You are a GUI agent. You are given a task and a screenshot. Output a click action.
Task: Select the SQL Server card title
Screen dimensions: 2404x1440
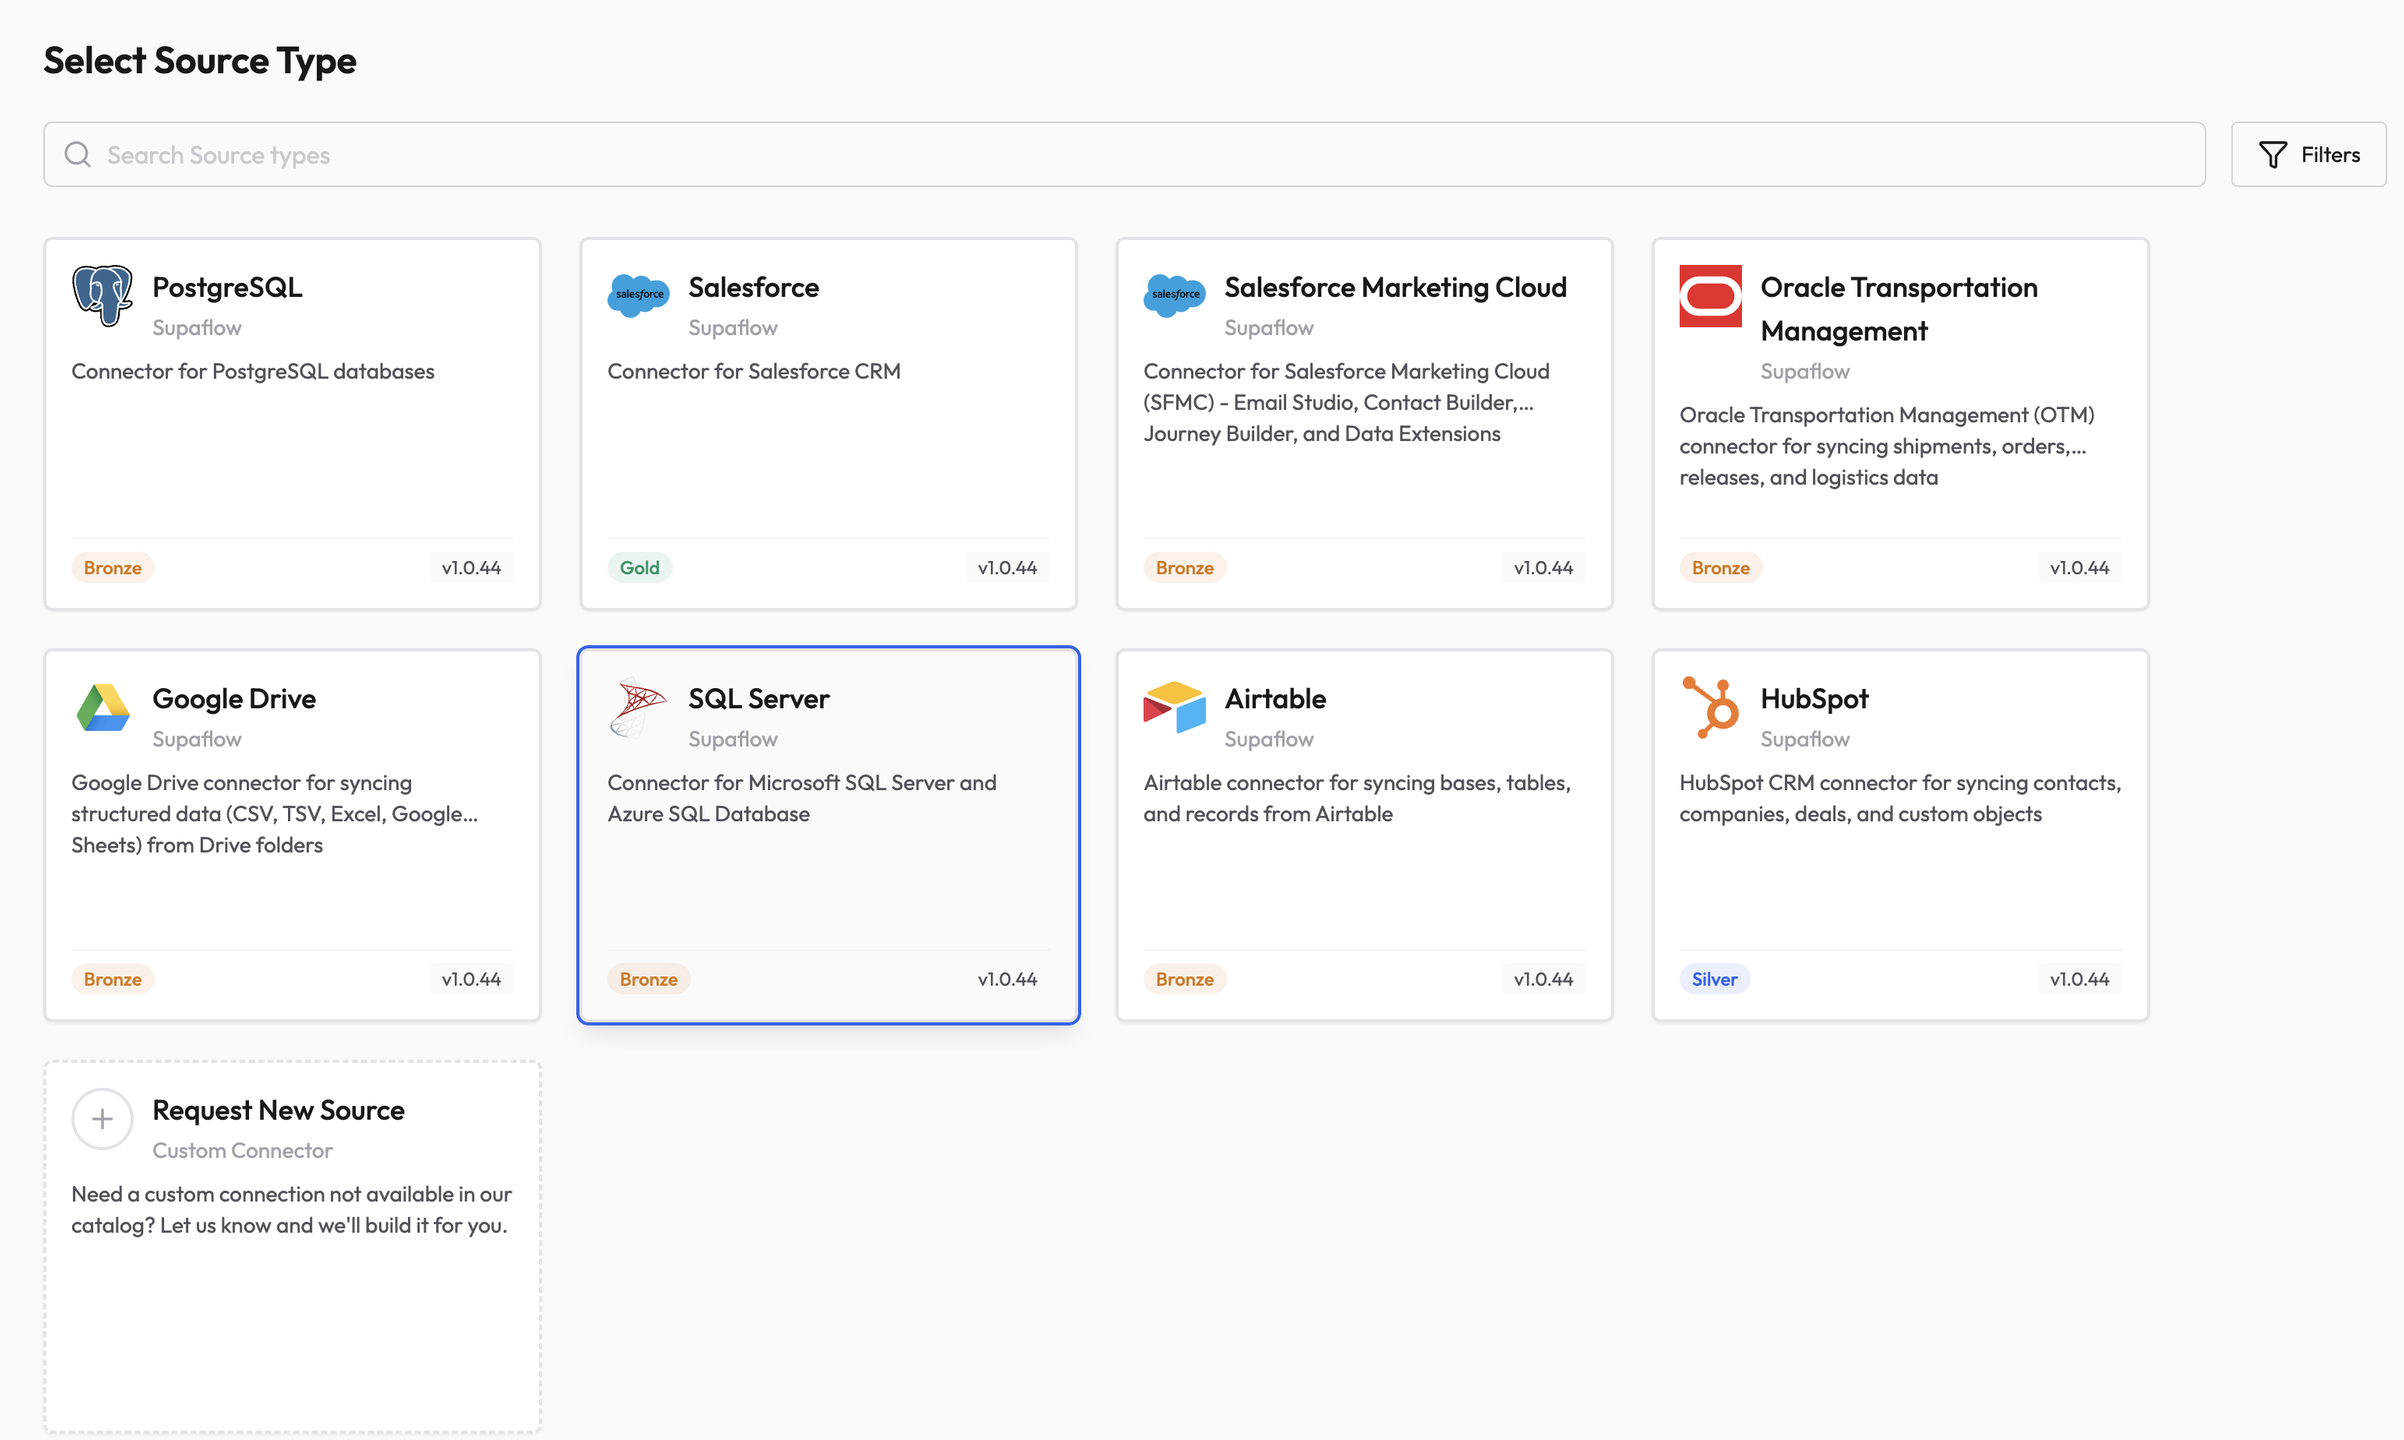(x=758, y=698)
